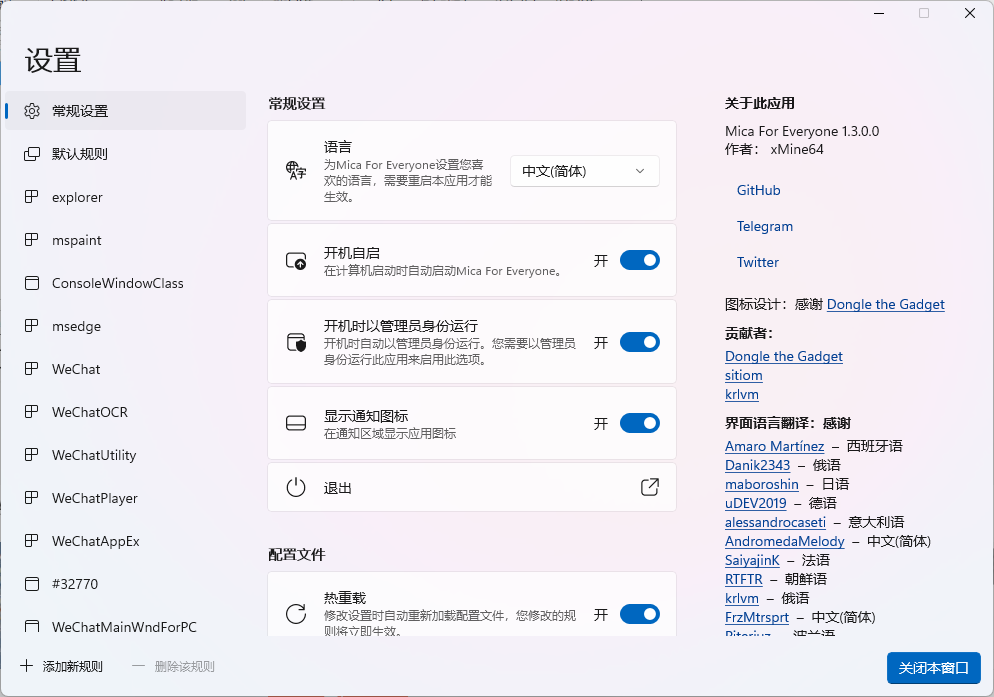The width and height of the screenshot is (994, 697).
Task: Open Amaro Martínez translator link
Action: point(775,446)
